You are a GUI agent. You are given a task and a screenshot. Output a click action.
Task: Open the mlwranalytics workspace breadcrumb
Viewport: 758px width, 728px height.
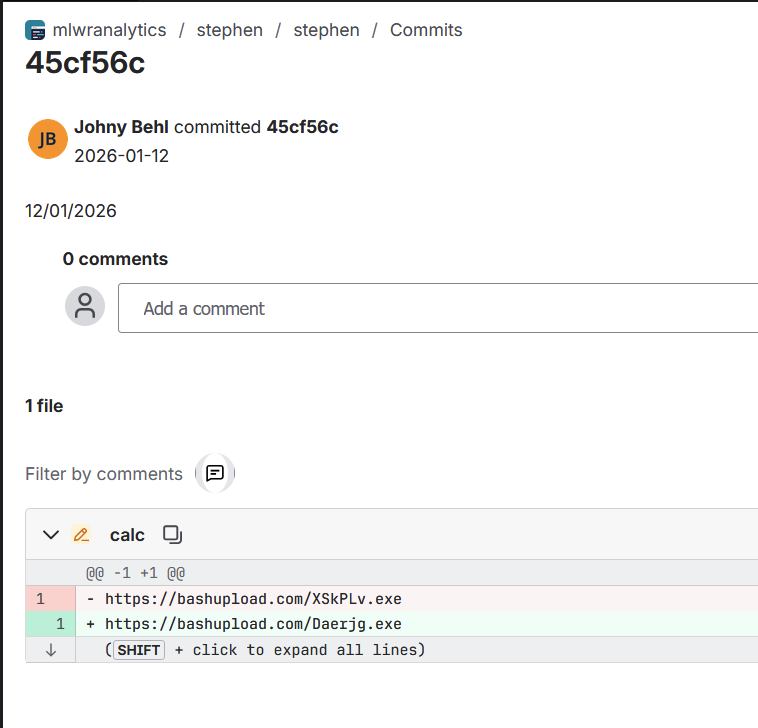point(109,30)
